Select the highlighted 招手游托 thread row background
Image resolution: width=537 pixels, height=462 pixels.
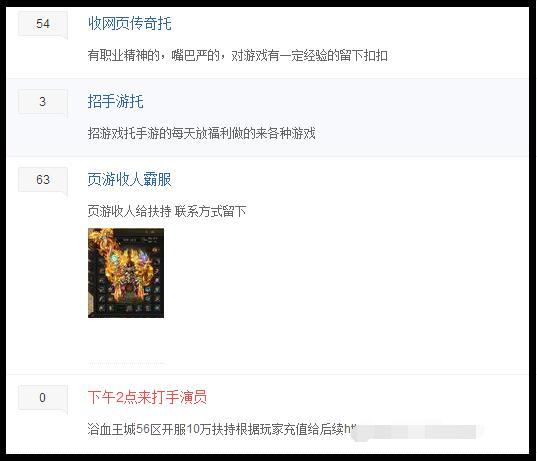coord(268,117)
